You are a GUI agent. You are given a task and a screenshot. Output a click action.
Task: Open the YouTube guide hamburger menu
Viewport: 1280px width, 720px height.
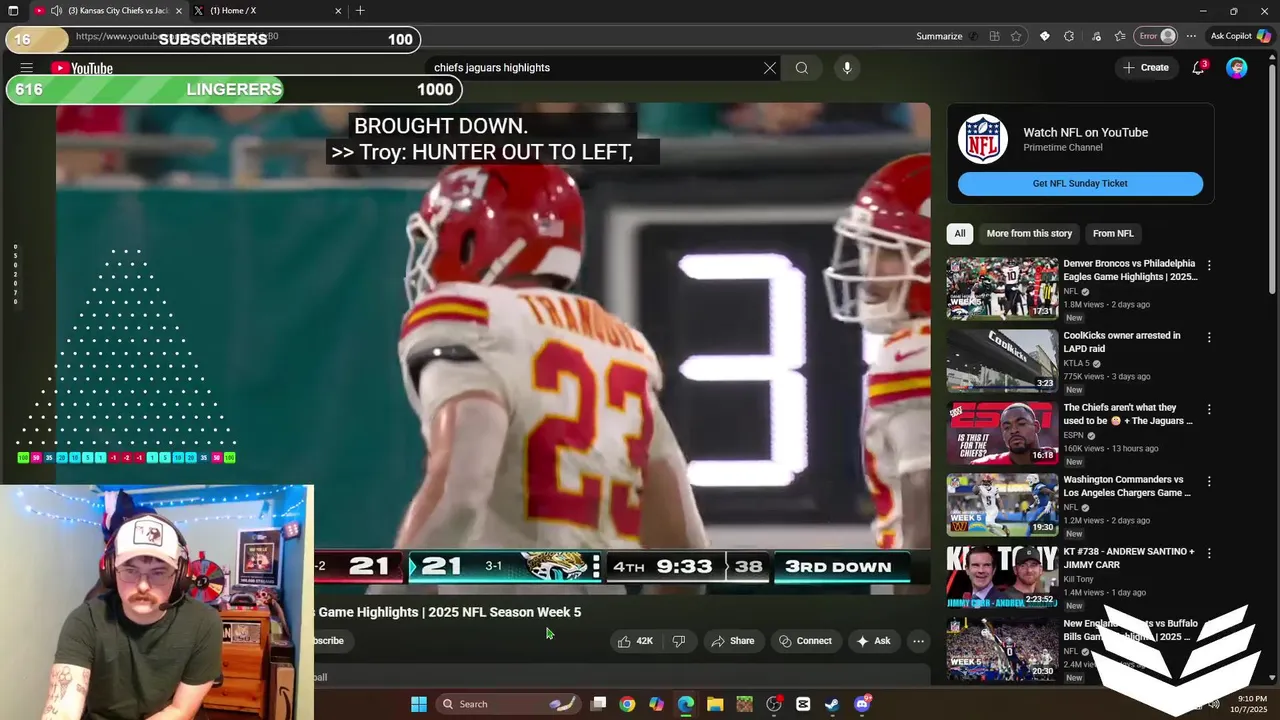click(x=27, y=68)
